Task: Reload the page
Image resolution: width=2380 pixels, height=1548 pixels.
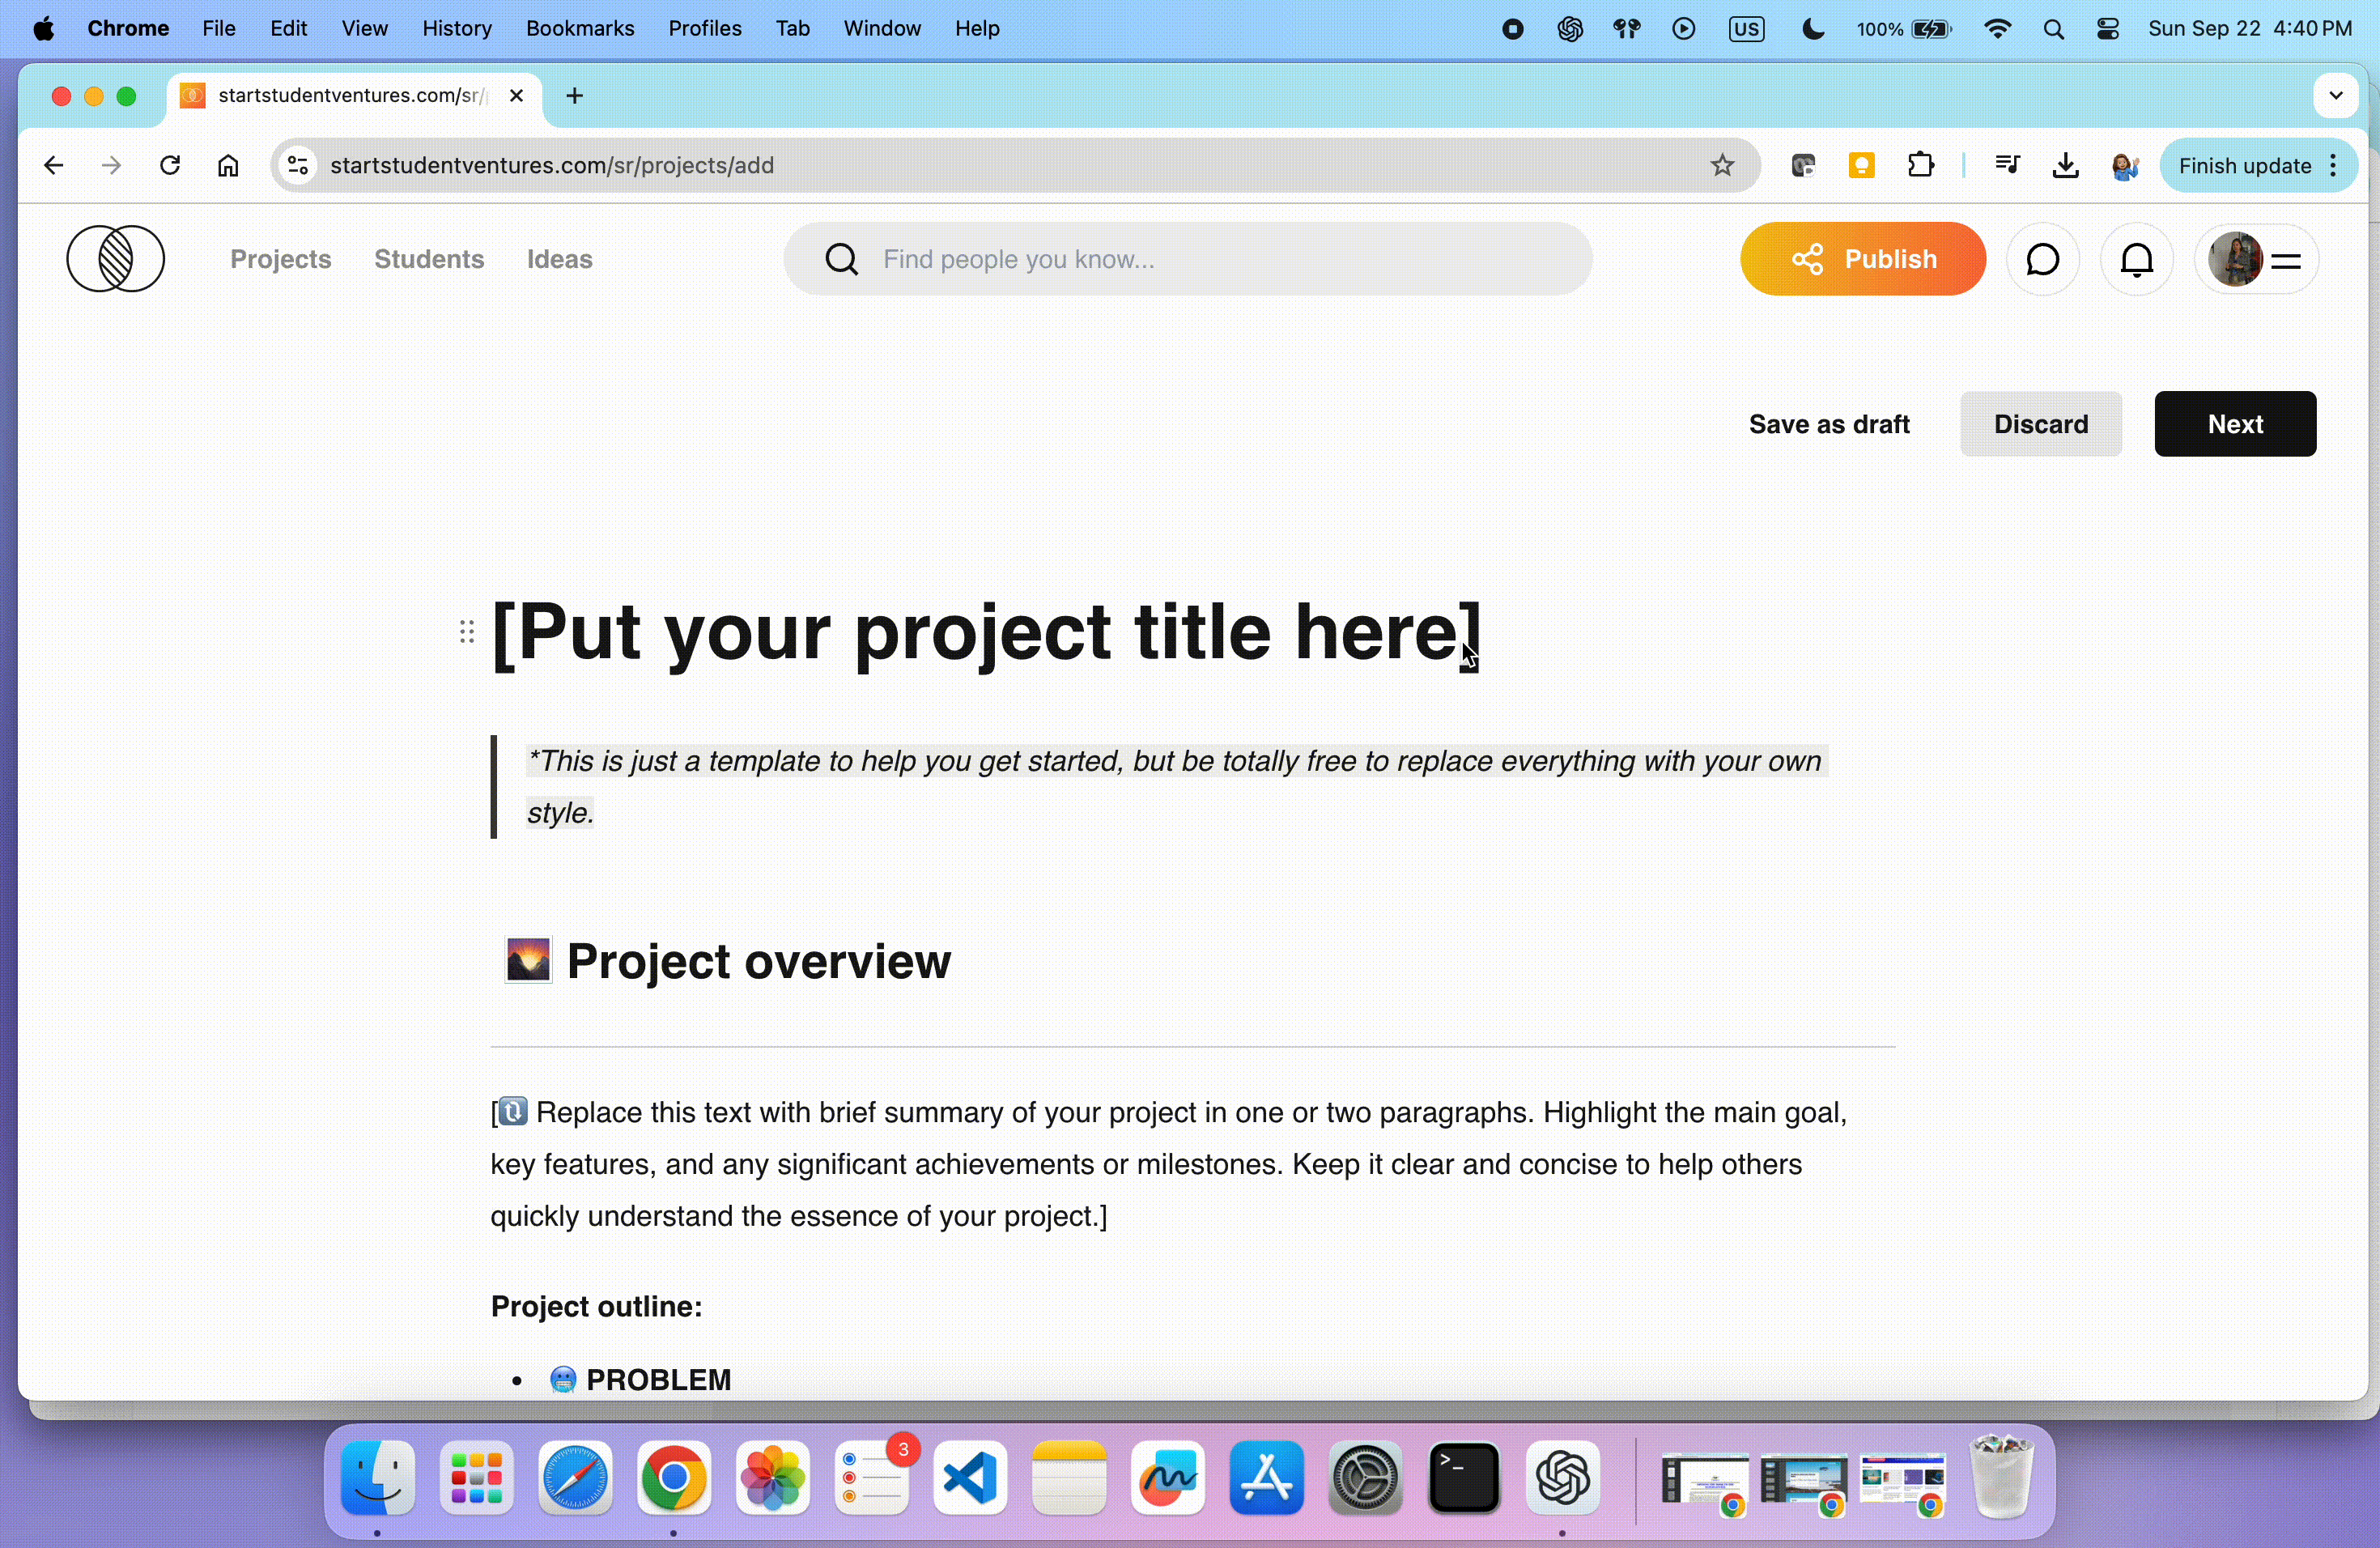Action: (170, 165)
